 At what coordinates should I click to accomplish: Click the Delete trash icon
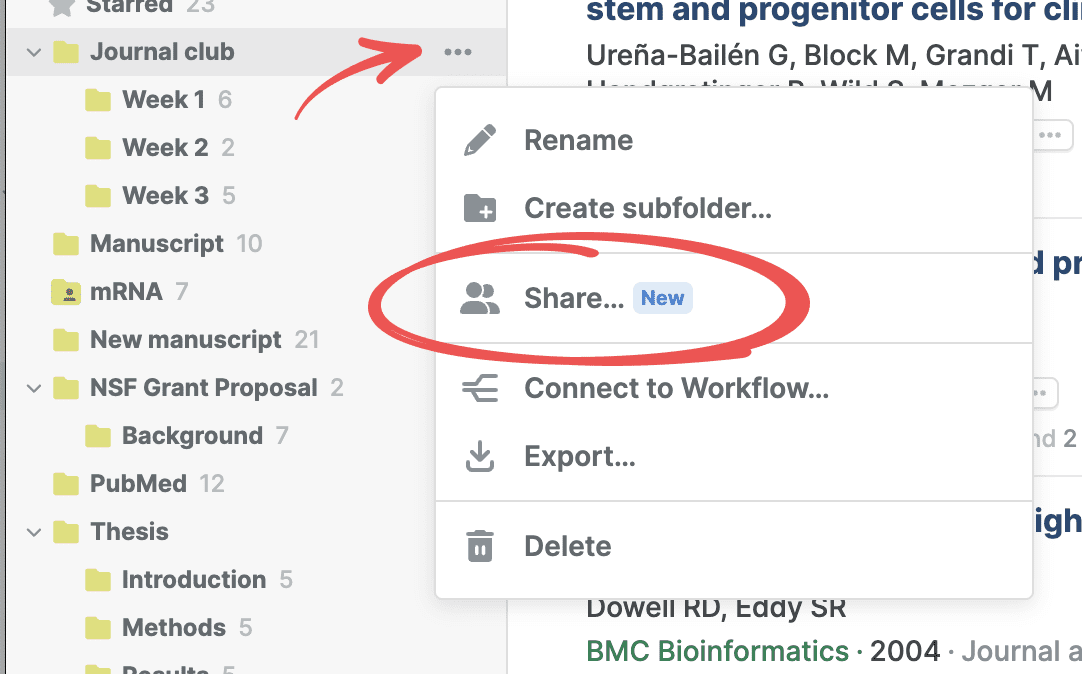[x=480, y=546]
